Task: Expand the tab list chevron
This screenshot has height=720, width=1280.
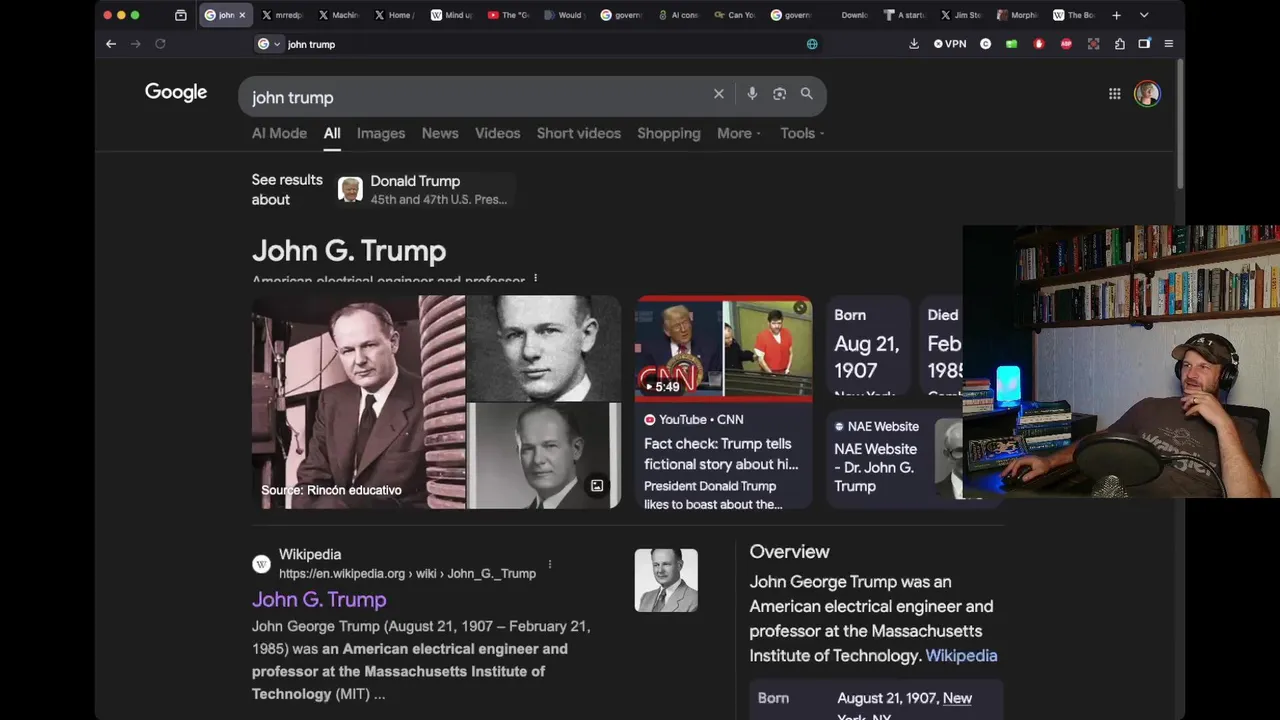Action: click(x=1144, y=15)
